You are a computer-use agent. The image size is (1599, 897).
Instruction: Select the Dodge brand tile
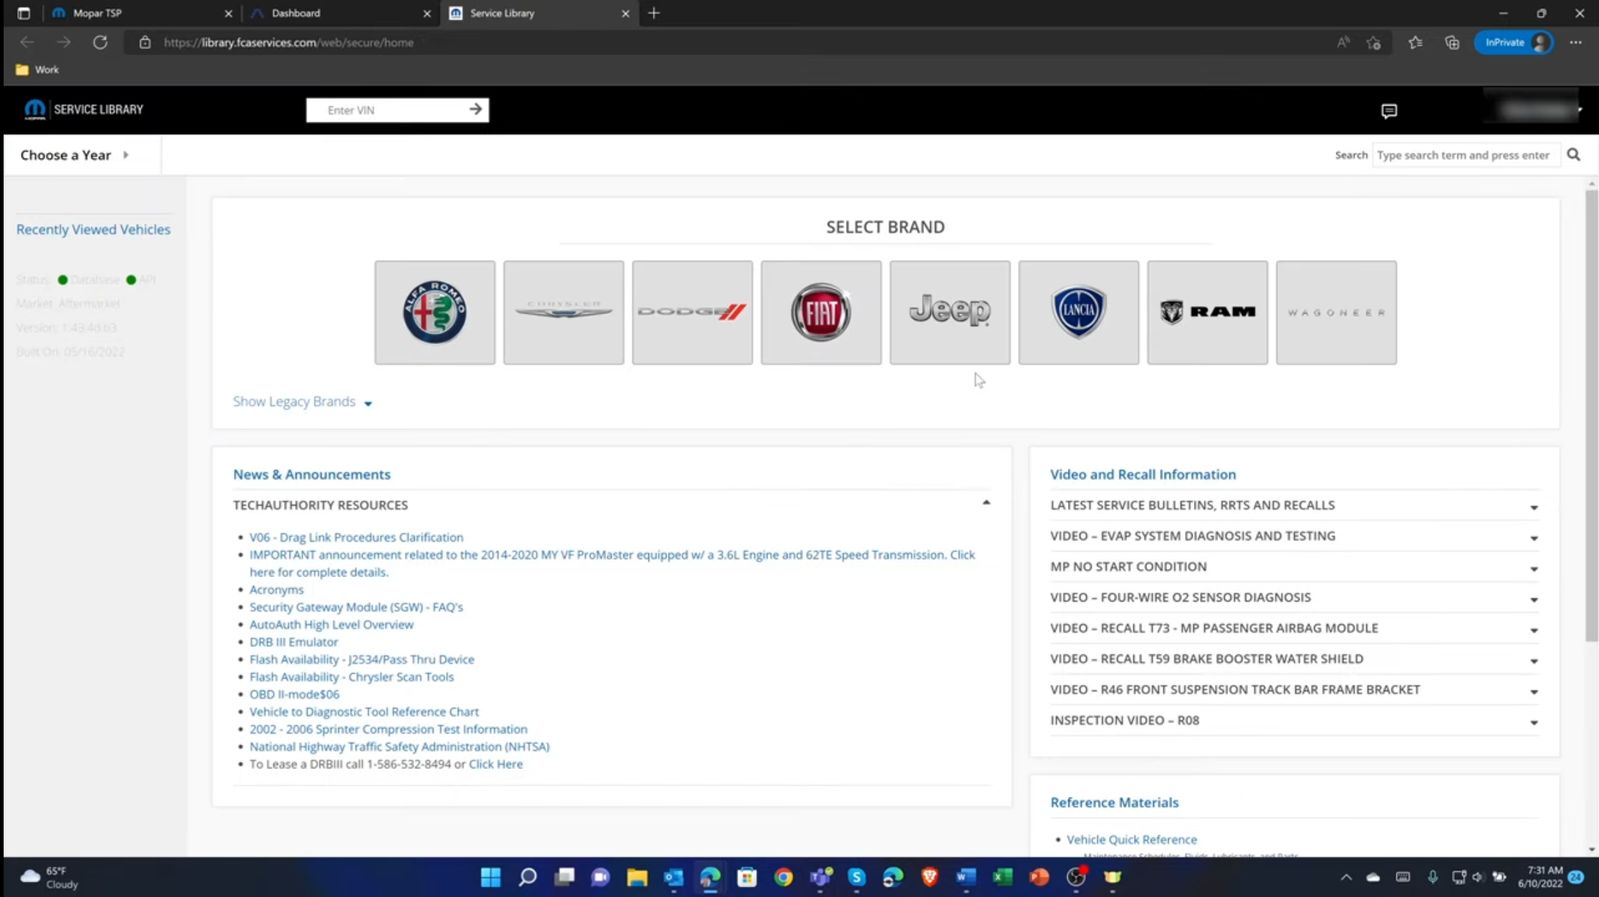(x=693, y=313)
